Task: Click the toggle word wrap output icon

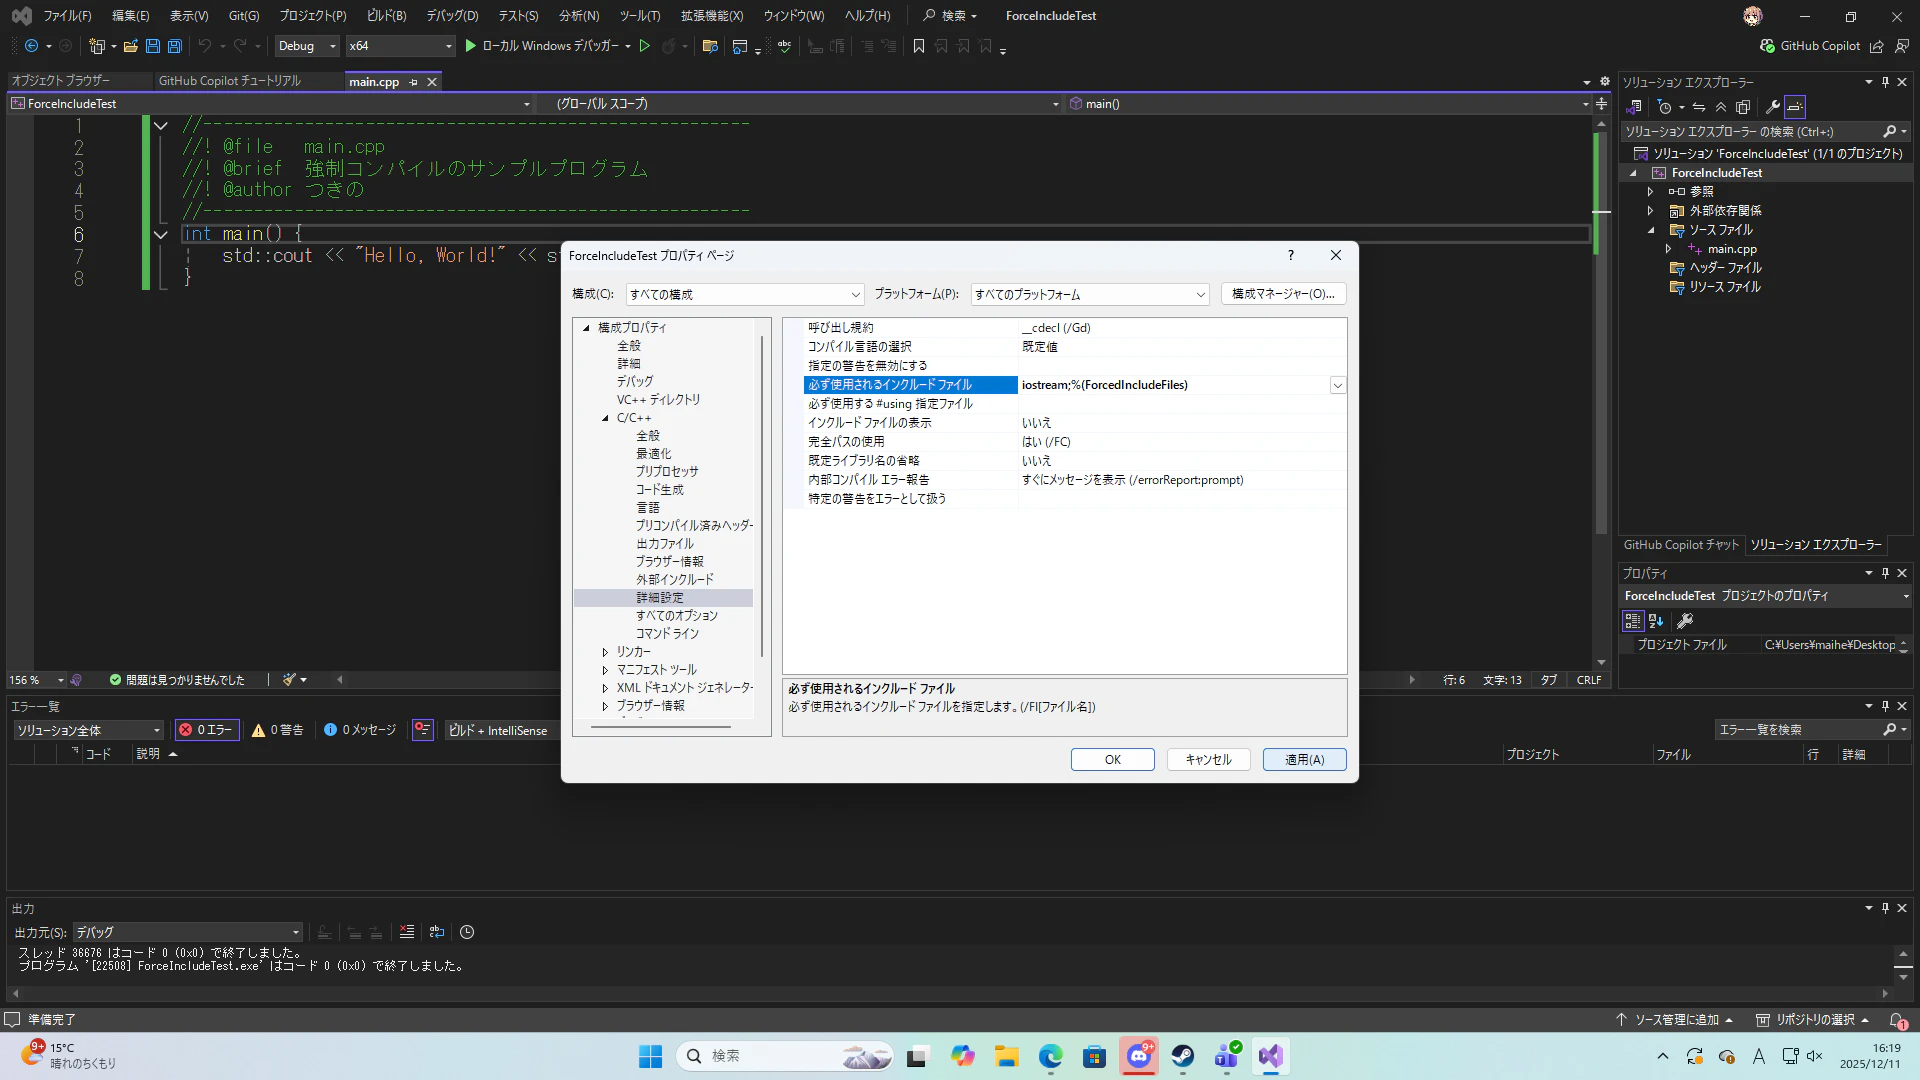Action: 437,932
